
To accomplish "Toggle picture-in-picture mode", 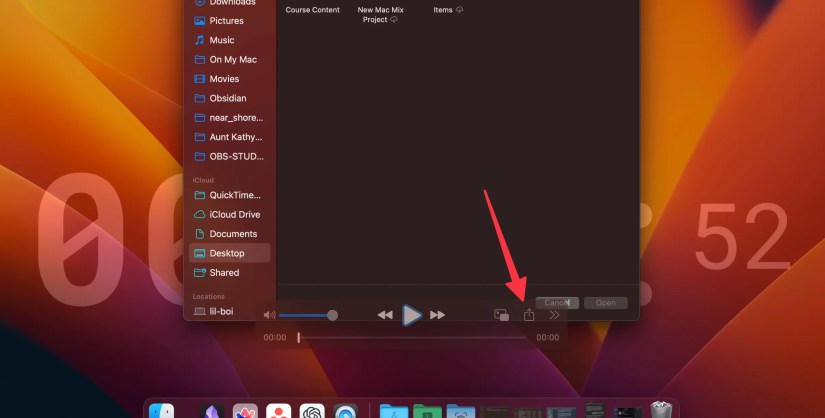I will (501, 315).
